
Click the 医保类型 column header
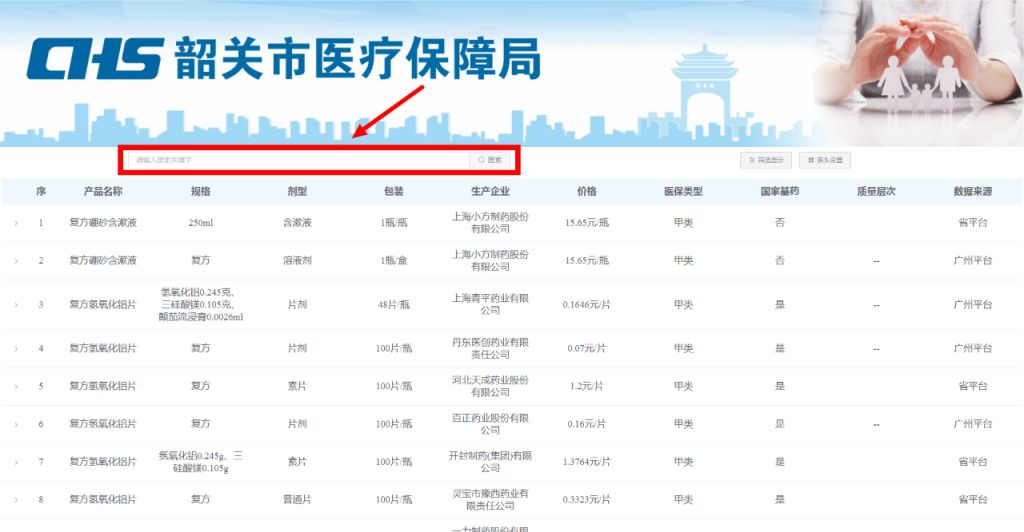pyautogui.click(x=683, y=191)
